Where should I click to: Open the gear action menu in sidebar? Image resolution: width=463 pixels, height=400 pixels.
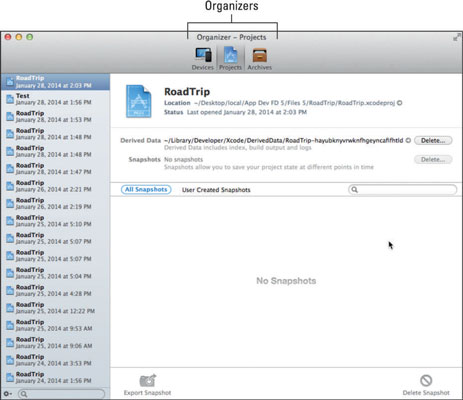[x=8, y=394]
